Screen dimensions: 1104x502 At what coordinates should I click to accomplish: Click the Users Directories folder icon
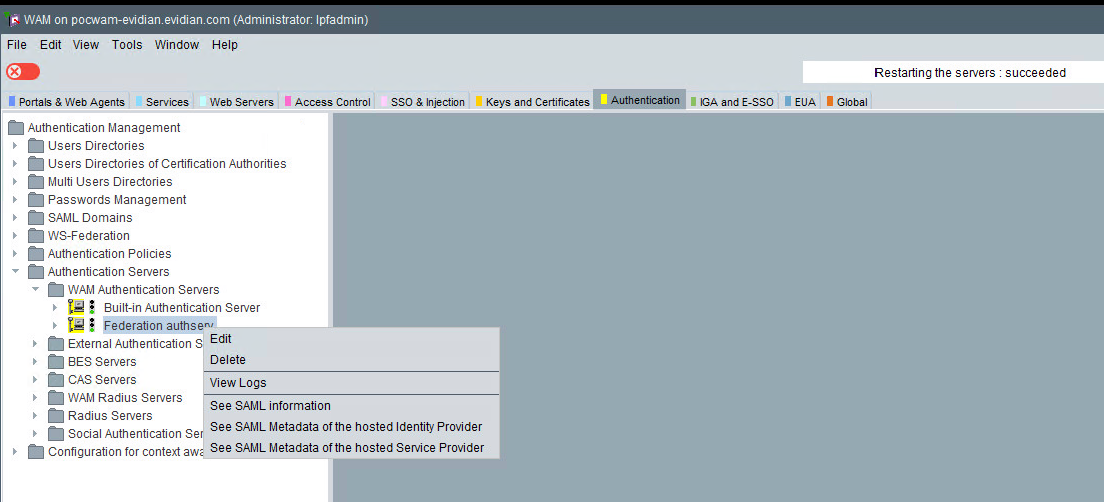(x=36, y=146)
